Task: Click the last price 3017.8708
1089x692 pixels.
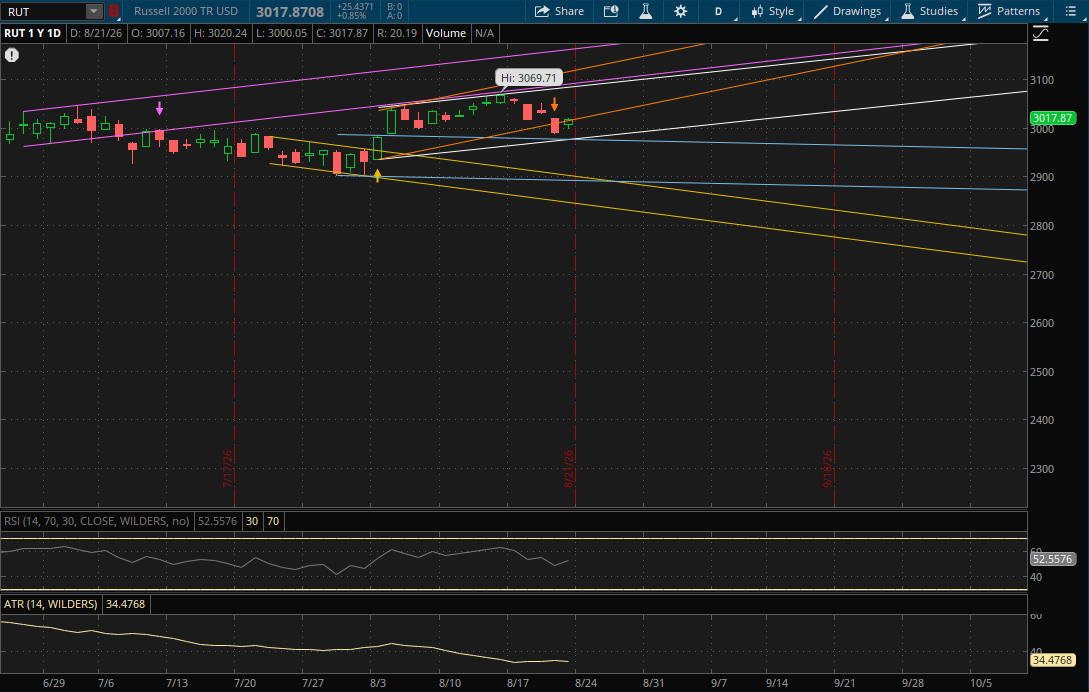Action: point(290,12)
